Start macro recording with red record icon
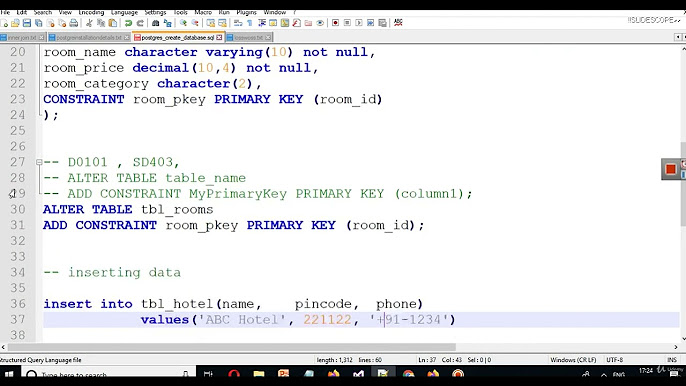Image resolution: width=686 pixels, height=386 pixels. click(x=336, y=23)
